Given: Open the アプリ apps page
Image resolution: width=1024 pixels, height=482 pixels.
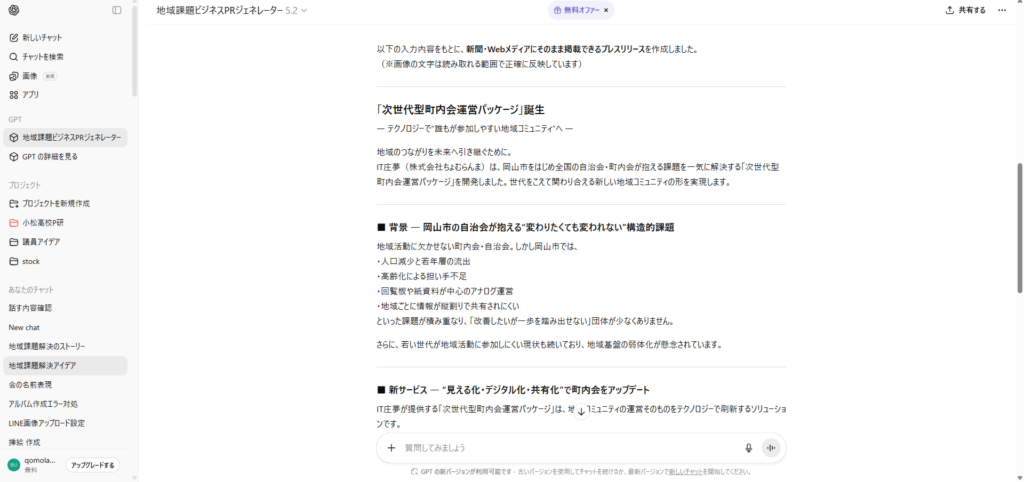Looking at the screenshot, I should 31,95.
